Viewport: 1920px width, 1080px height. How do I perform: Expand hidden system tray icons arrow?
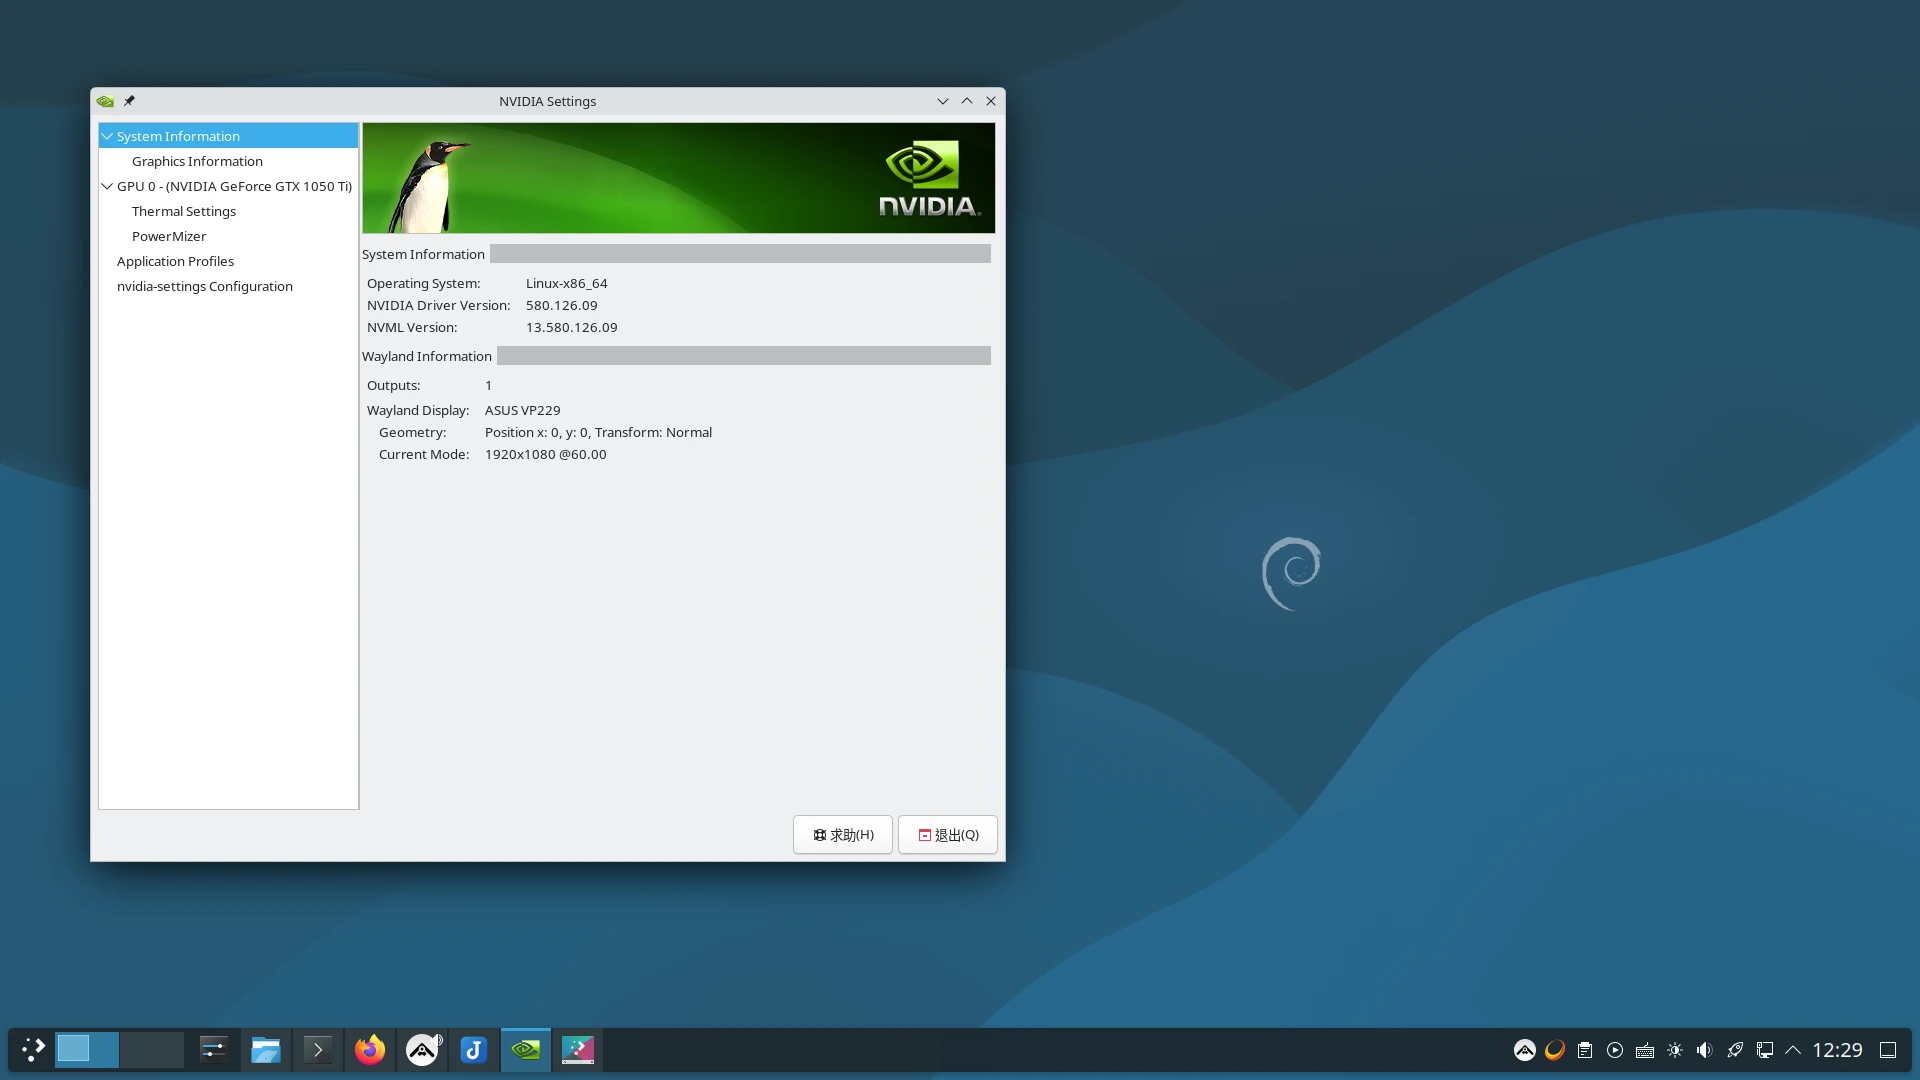[1793, 1050]
